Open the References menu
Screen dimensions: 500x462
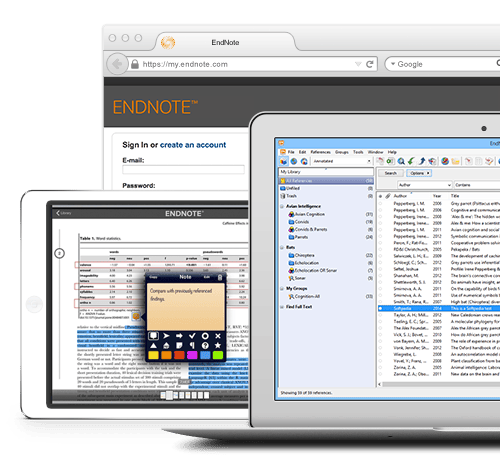tap(321, 152)
